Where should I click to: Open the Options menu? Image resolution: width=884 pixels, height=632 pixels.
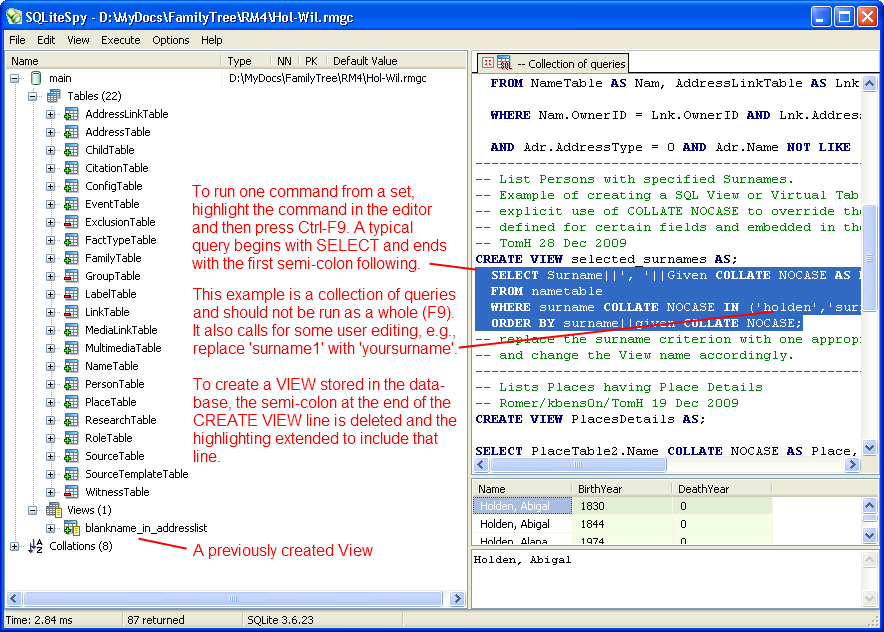click(171, 40)
